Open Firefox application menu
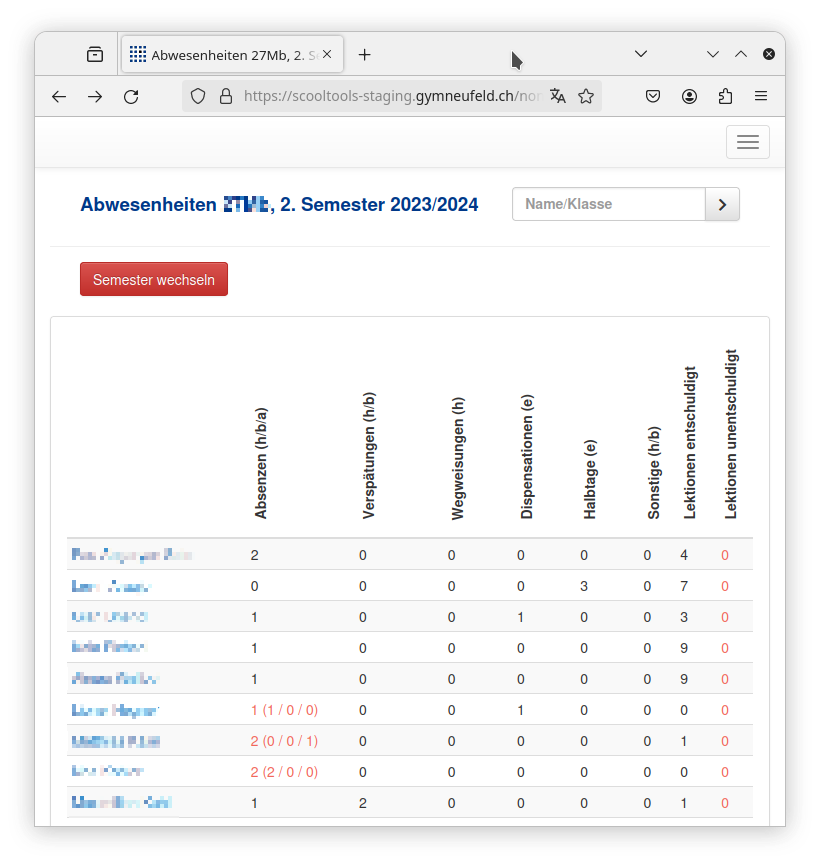 click(x=761, y=97)
